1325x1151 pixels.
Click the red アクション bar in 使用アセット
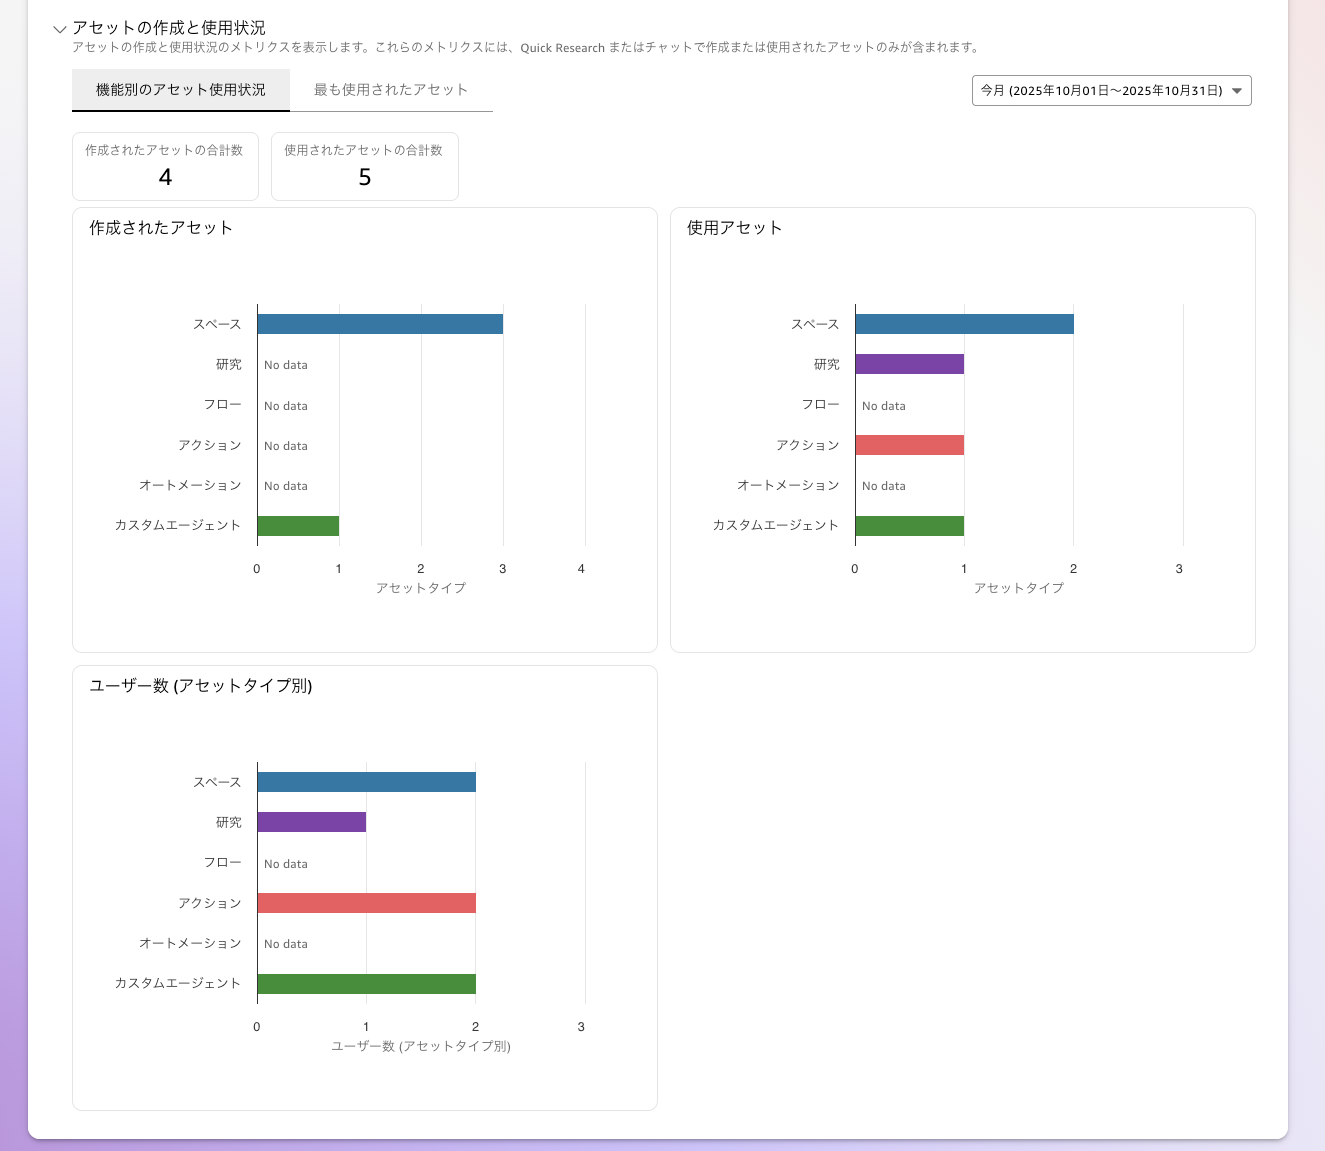click(x=908, y=444)
